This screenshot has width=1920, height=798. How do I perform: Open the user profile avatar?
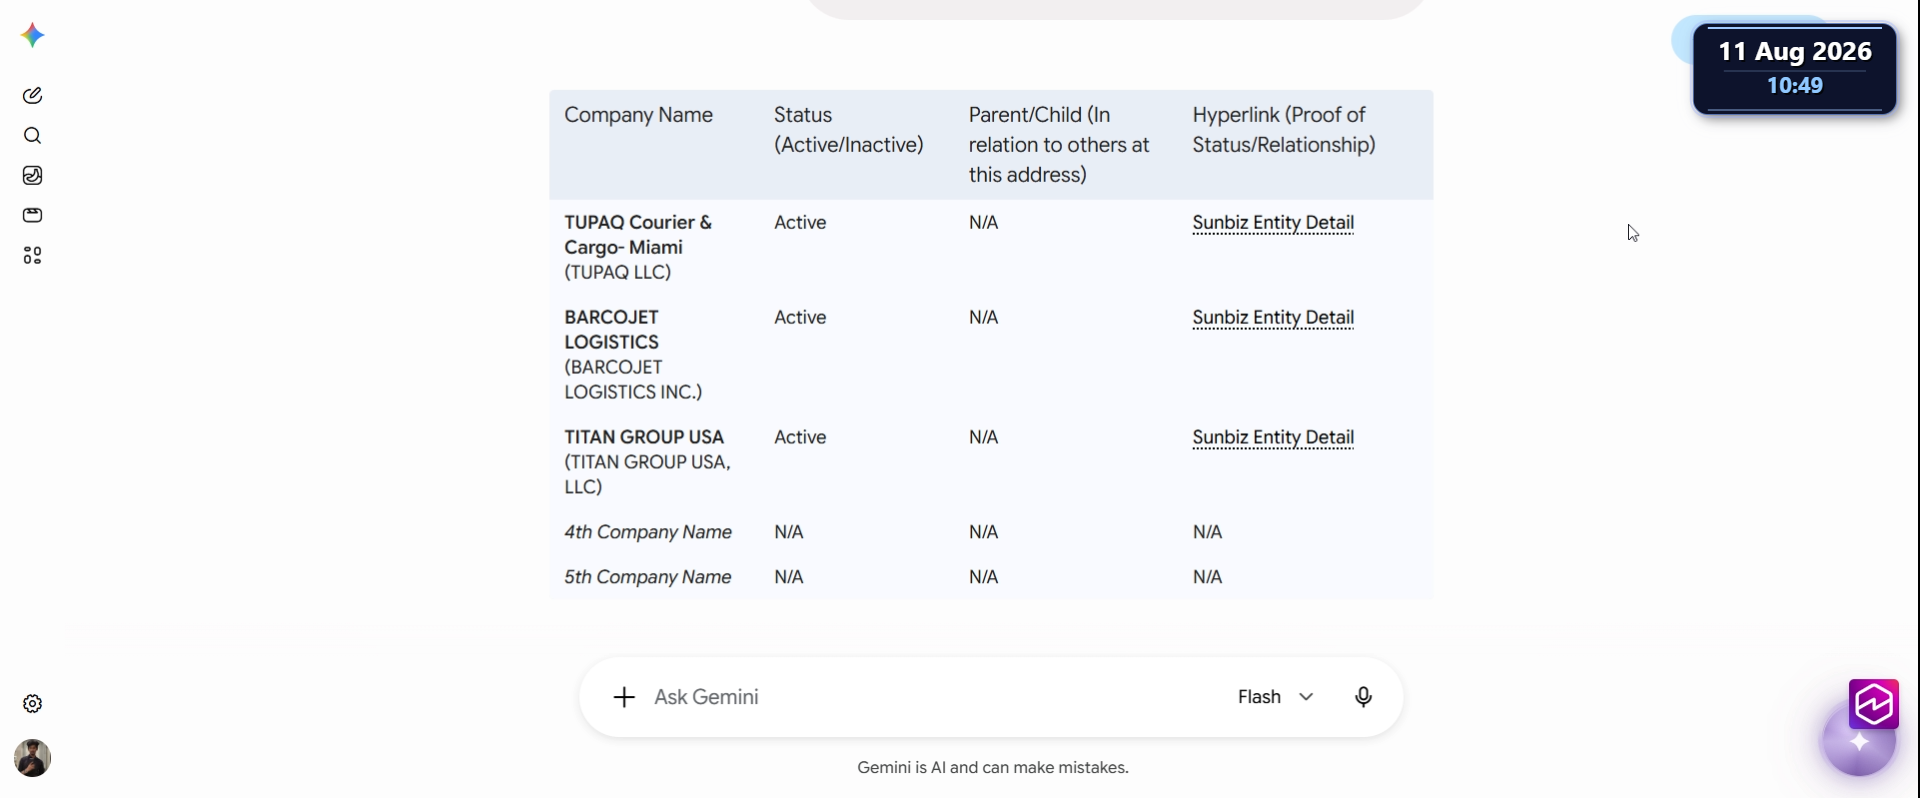(x=32, y=758)
